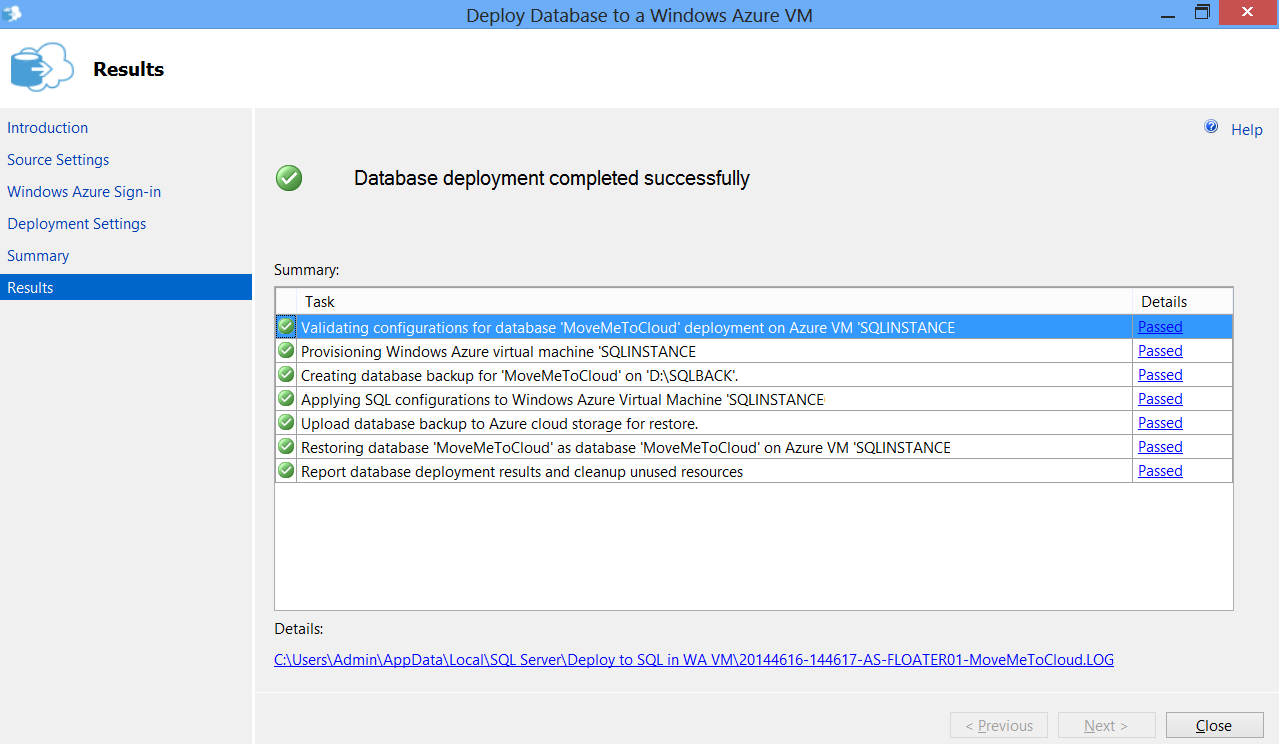The width and height of the screenshot is (1279, 744).
Task: Click the green status icon for the Upload database backup row
Action: pyautogui.click(x=286, y=422)
